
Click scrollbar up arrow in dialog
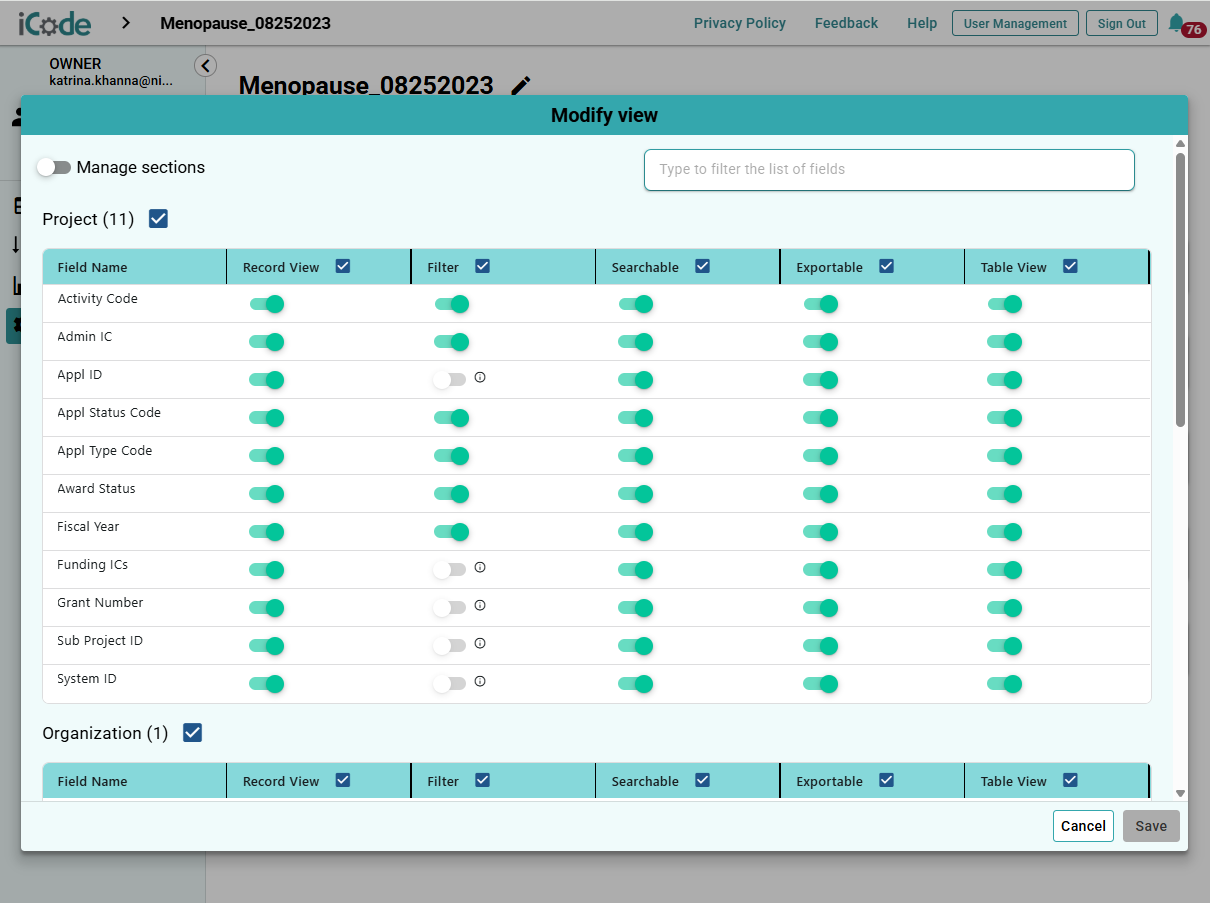[x=1180, y=143]
